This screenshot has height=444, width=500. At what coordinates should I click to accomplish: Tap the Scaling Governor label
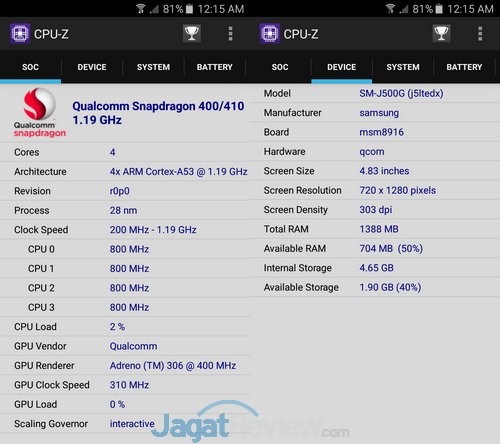(51, 424)
